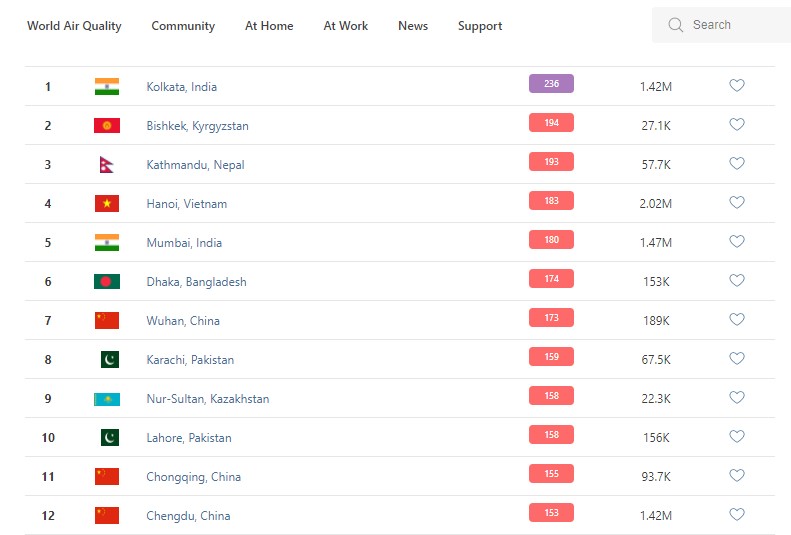Viewport: 791px width, 535px height.
Task: Open the Community menu item
Action: (x=183, y=26)
